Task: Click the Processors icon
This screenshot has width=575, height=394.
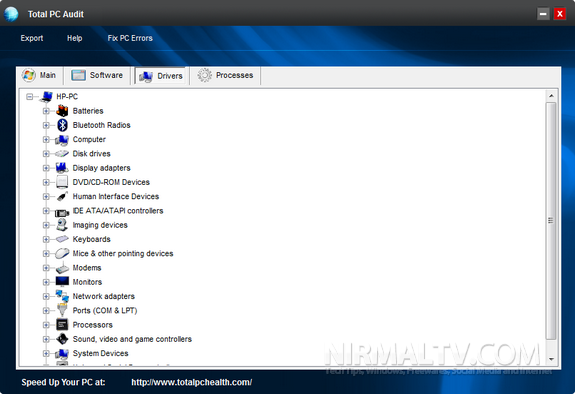Action: (62, 324)
